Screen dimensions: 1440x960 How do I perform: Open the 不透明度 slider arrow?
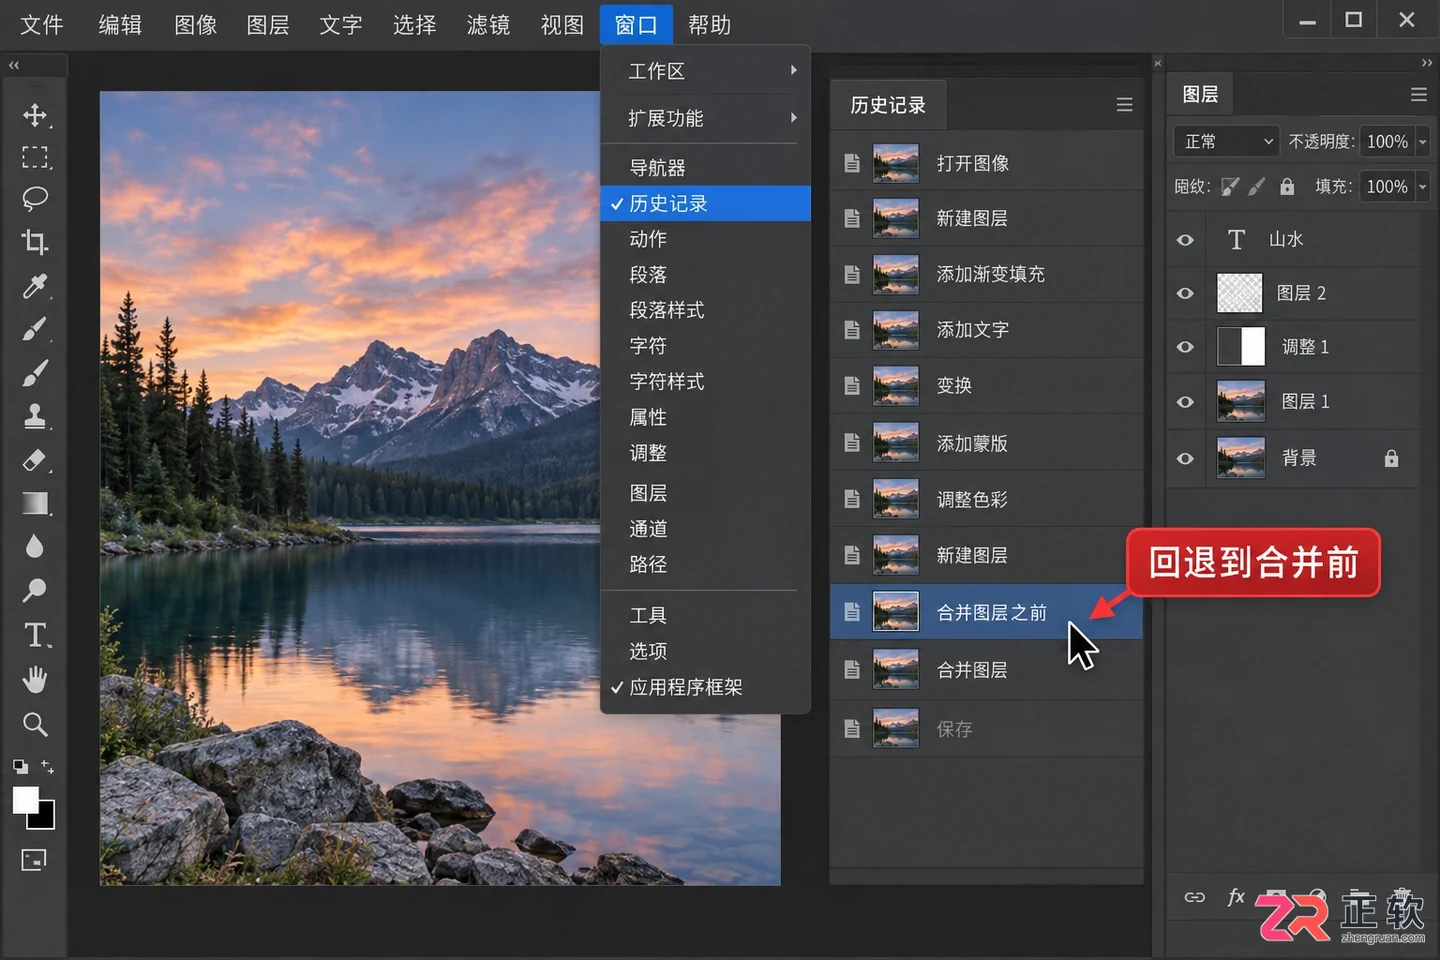pyautogui.click(x=1423, y=142)
